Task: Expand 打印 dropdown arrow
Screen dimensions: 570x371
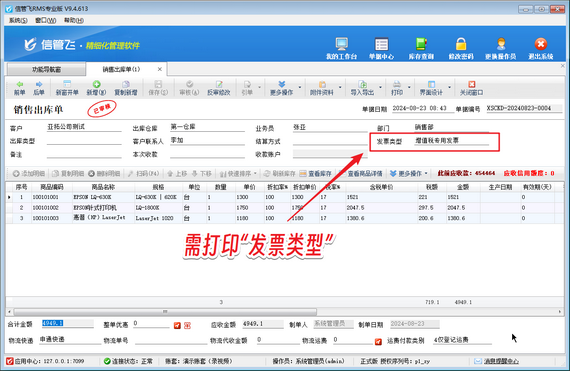Action: 409,88
